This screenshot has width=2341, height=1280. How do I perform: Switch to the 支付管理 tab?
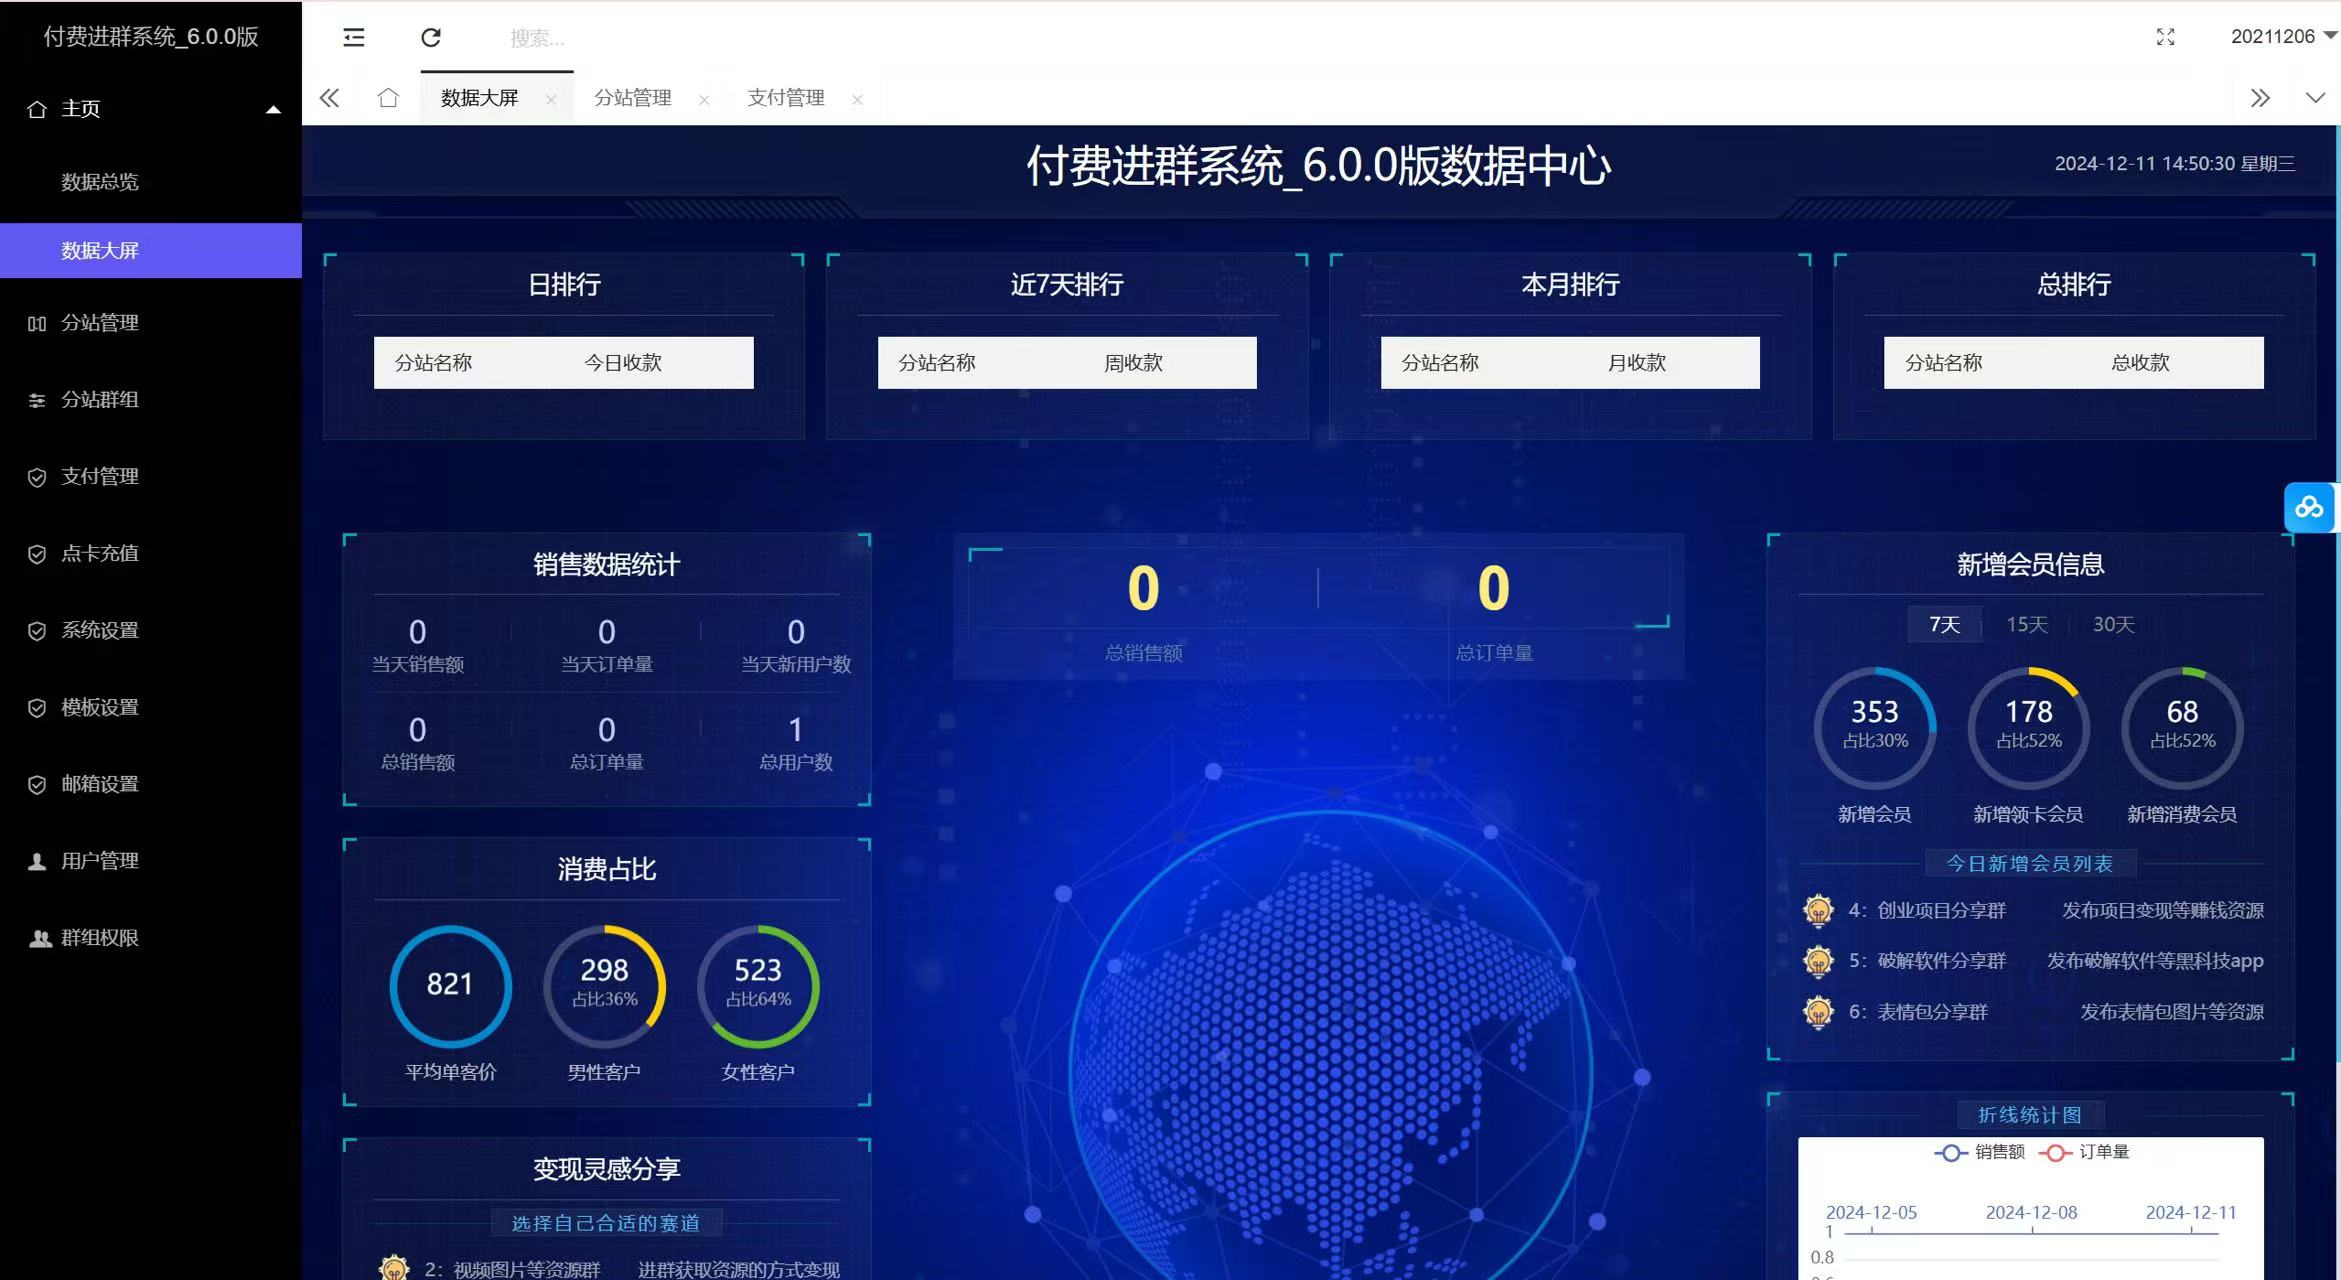click(786, 98)
